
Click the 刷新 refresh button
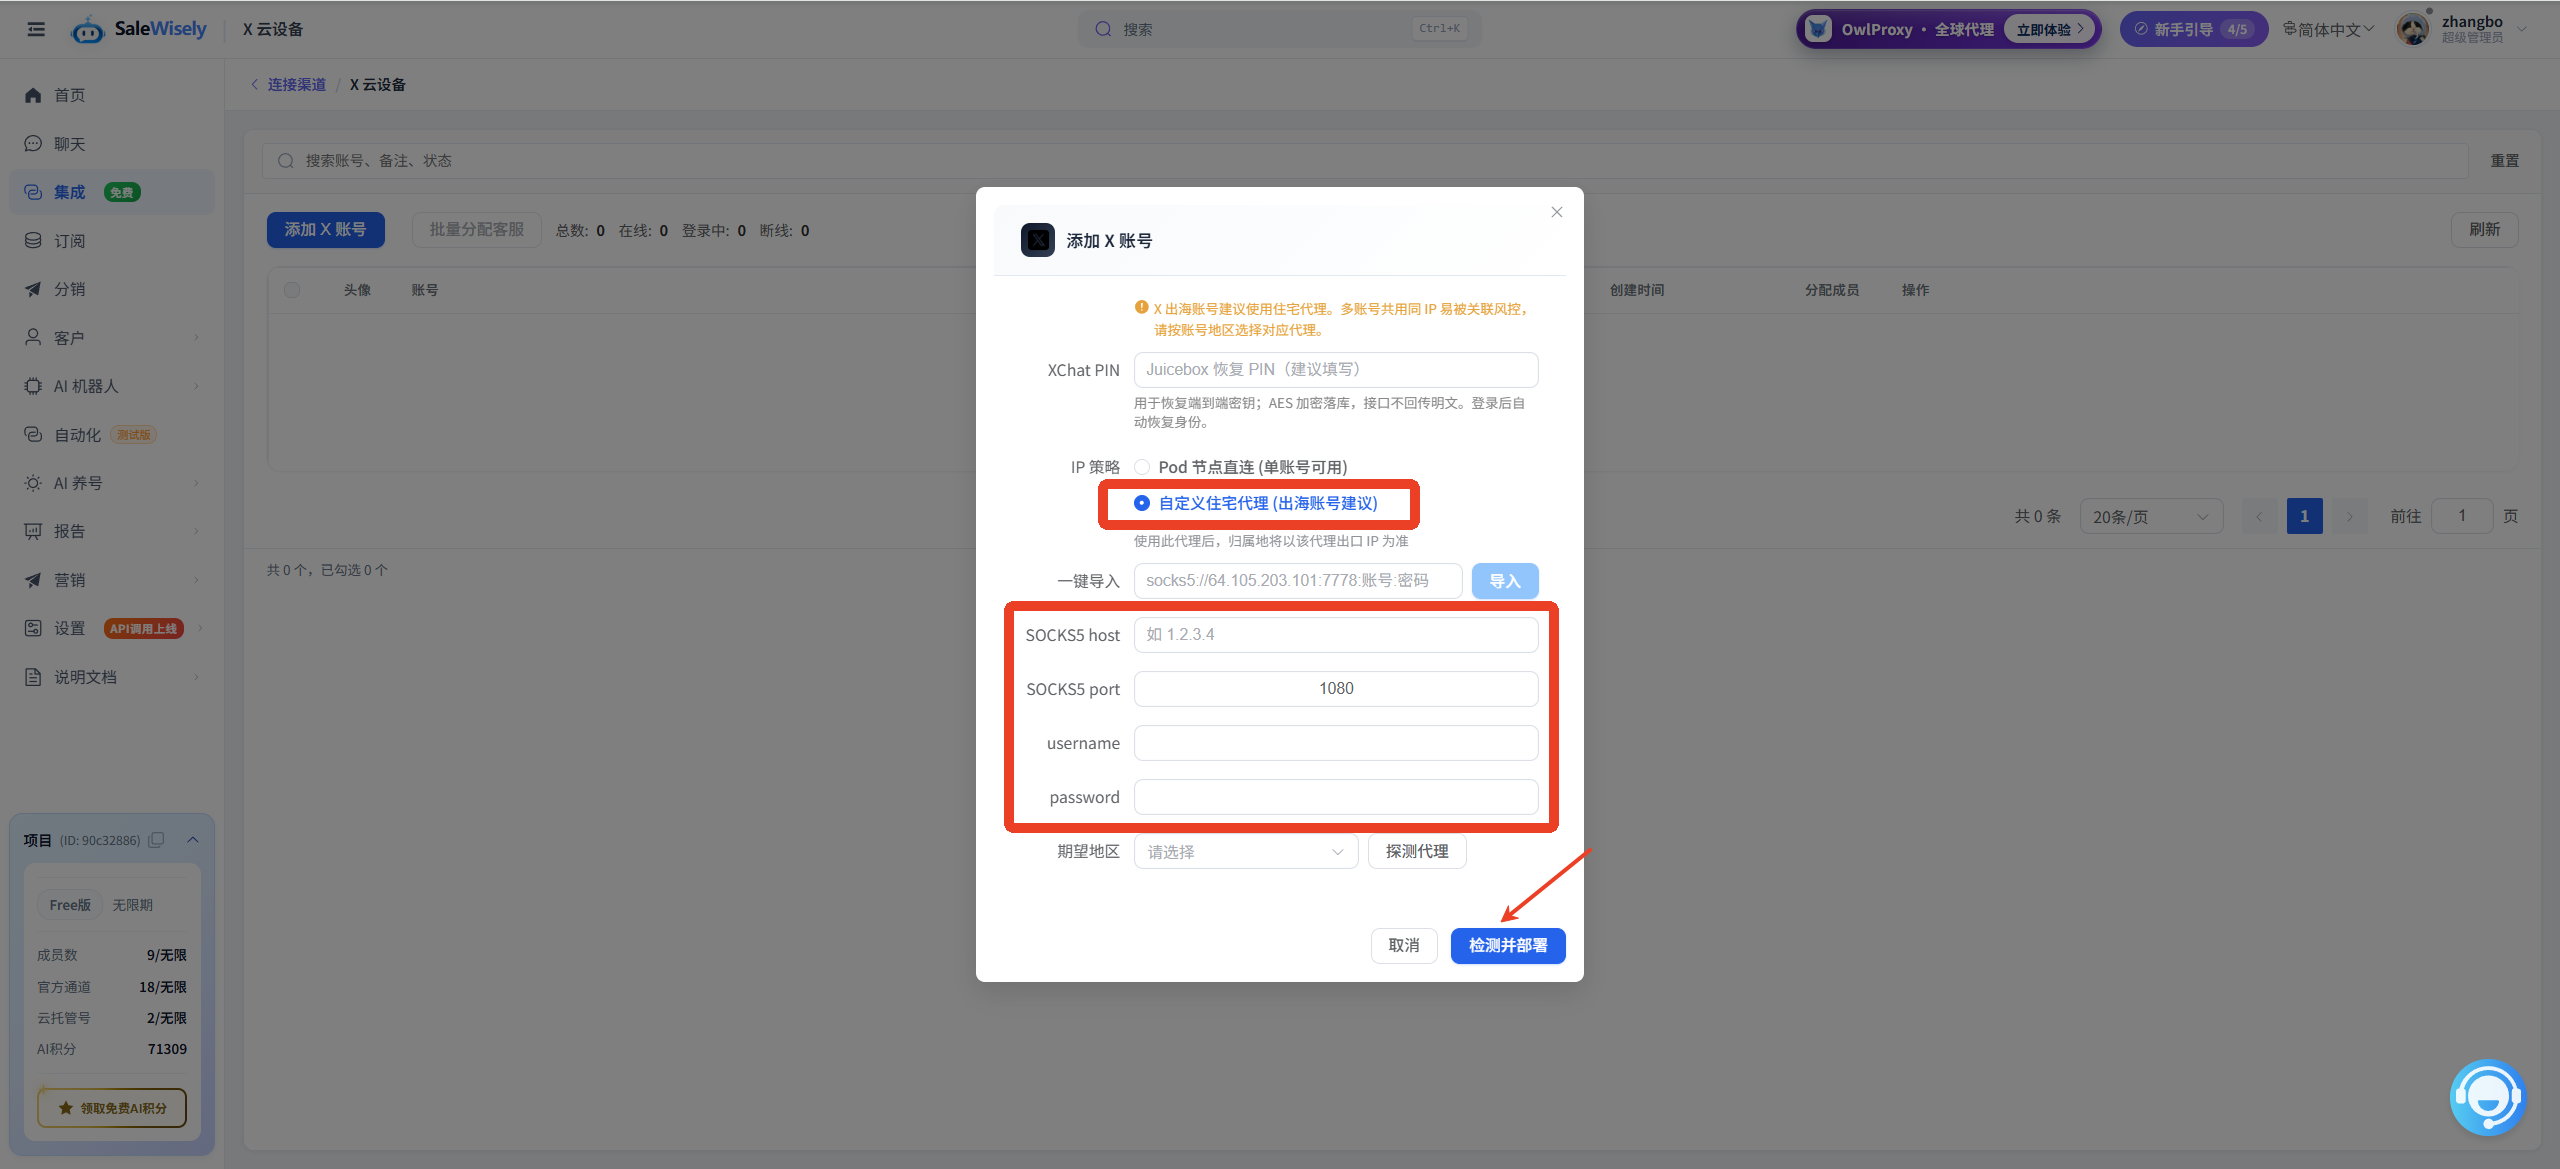[x=2485, y=230]
